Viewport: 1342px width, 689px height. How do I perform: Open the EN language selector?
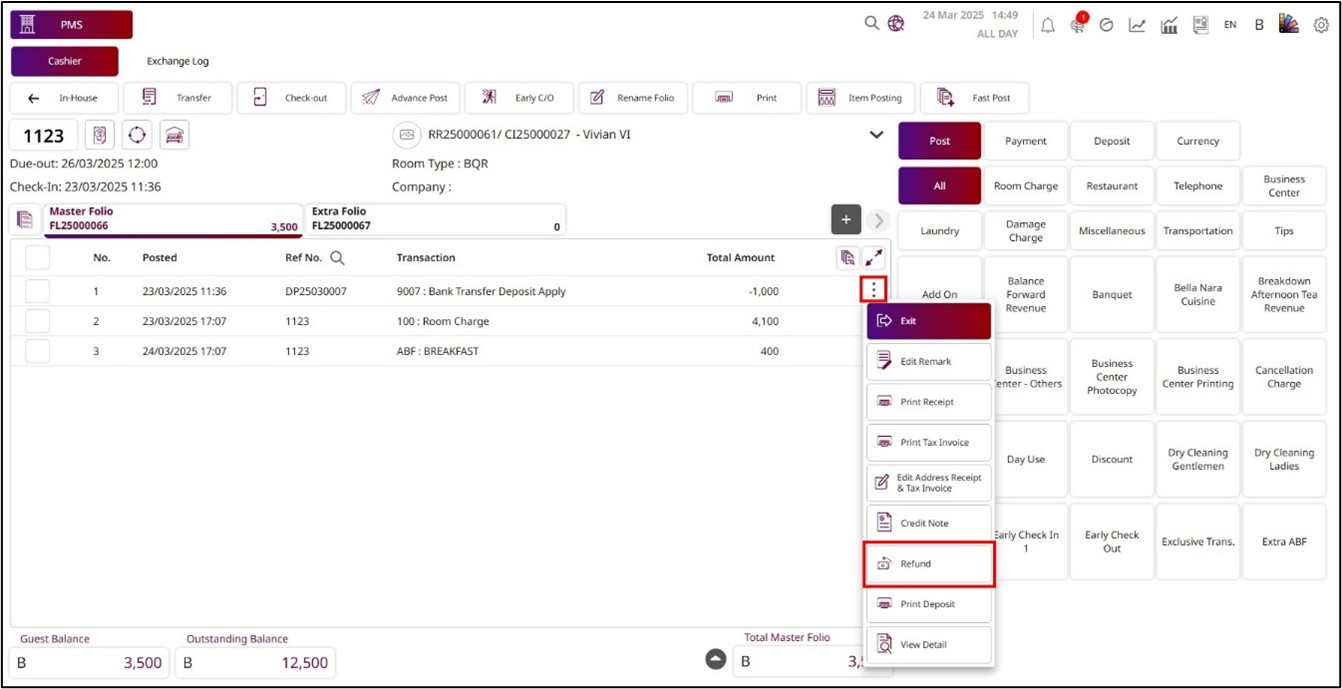coord(1230,25)
